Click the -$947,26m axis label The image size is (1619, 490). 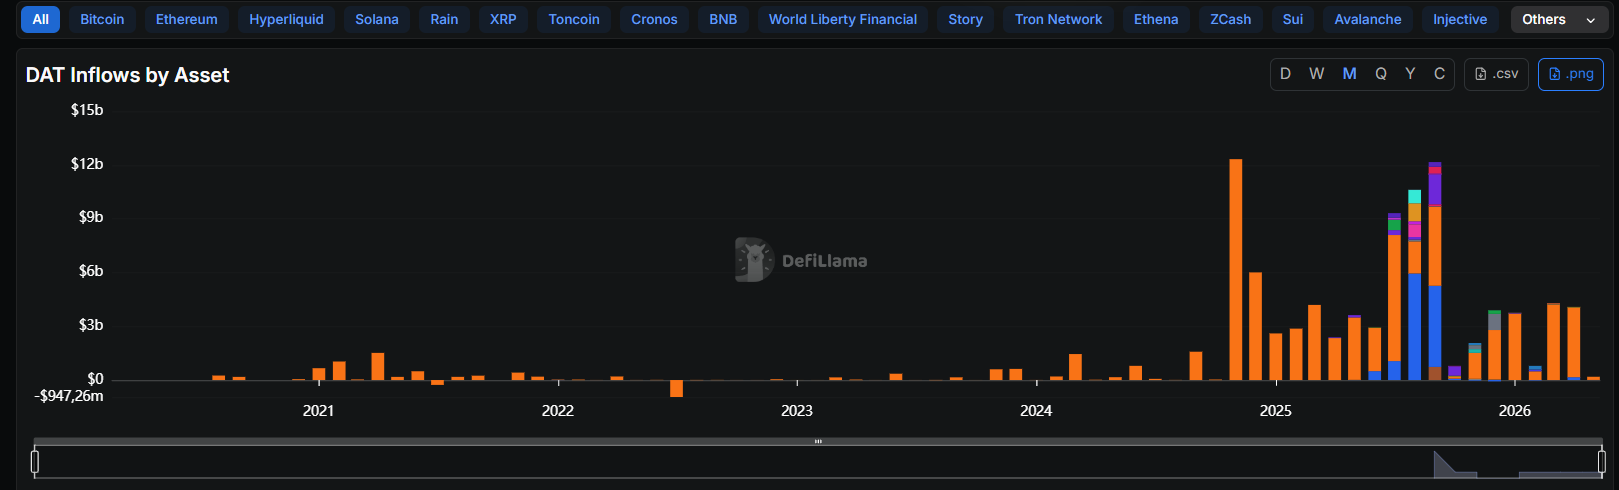[69, 396]
